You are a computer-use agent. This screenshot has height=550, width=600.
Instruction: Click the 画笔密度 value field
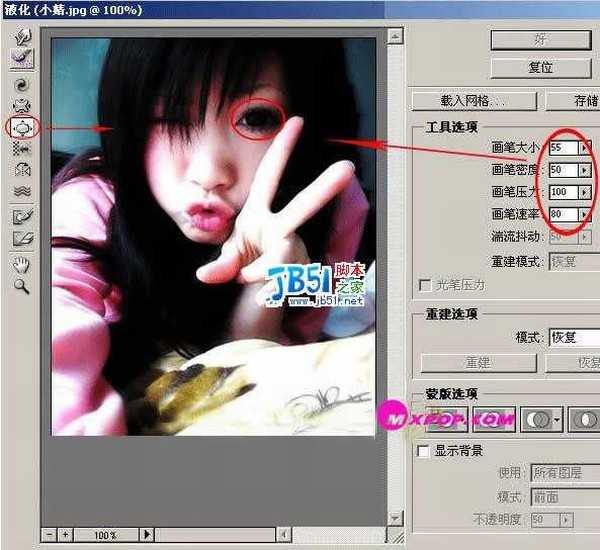point(563,170)
